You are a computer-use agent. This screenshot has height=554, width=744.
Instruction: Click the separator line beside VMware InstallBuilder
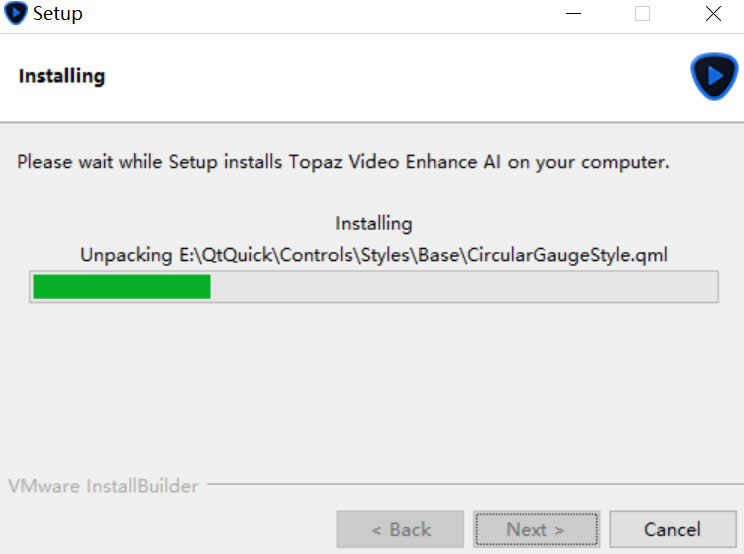476,484
